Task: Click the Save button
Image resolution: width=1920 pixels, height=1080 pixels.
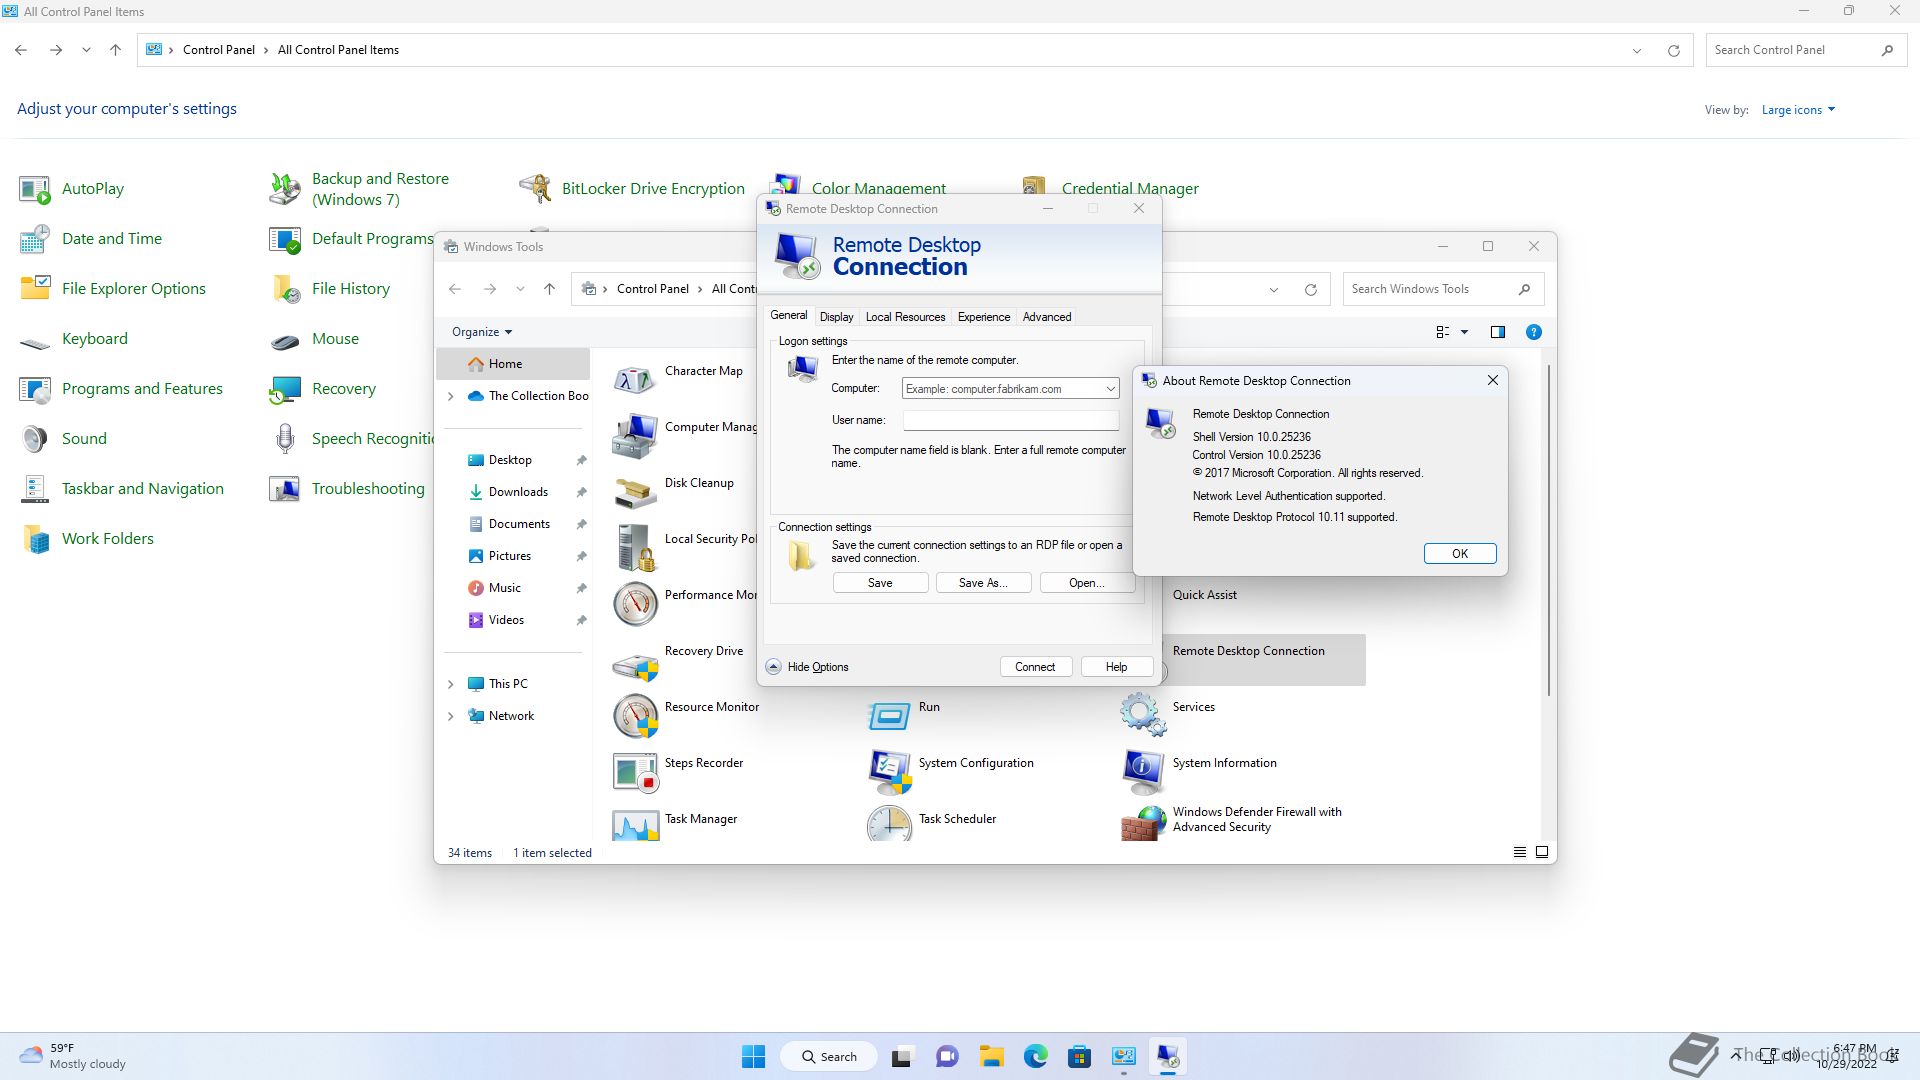Action: 880,583
